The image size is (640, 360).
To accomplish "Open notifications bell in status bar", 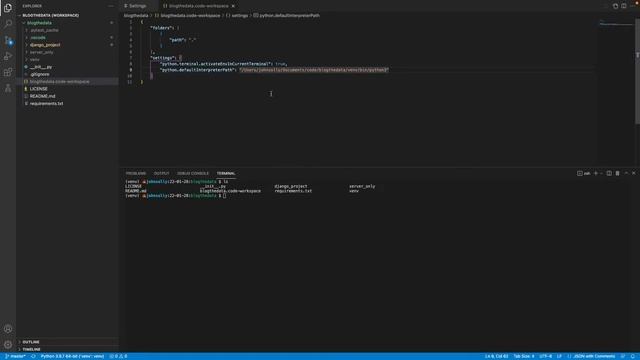I will pyautogui.click(x=633, y=356).
